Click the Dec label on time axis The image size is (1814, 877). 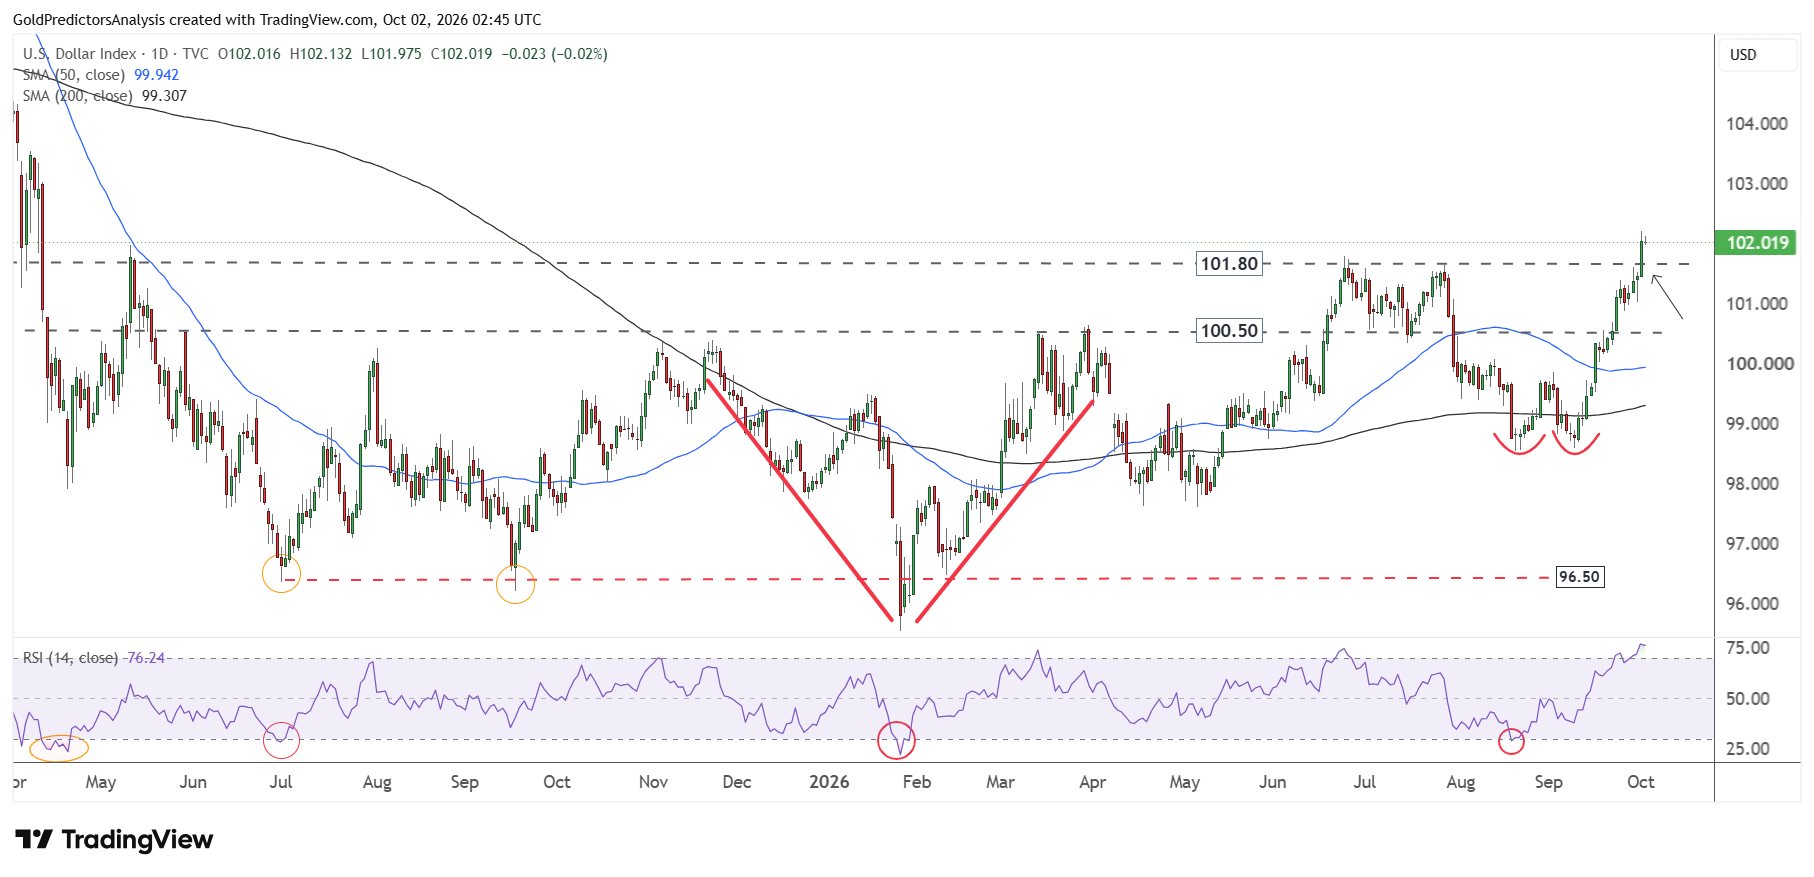coord(737,782)
